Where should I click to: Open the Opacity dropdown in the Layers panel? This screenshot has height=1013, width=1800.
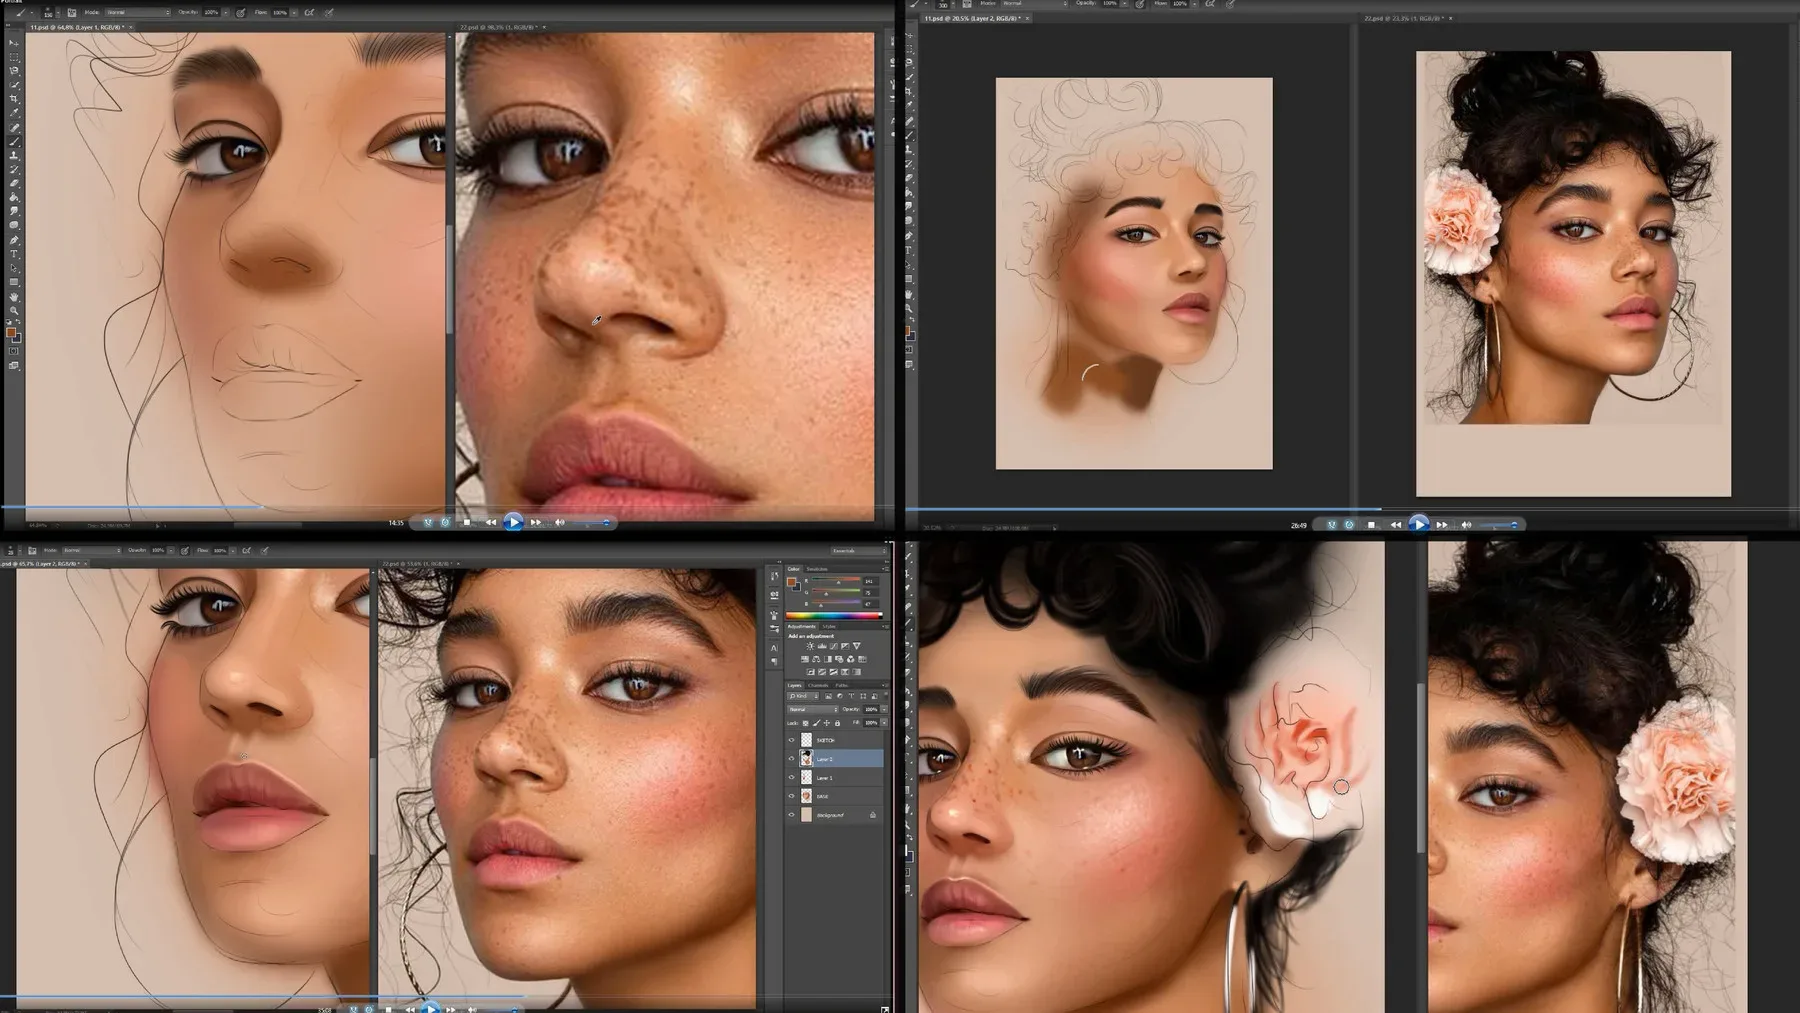tap(885, 709)
